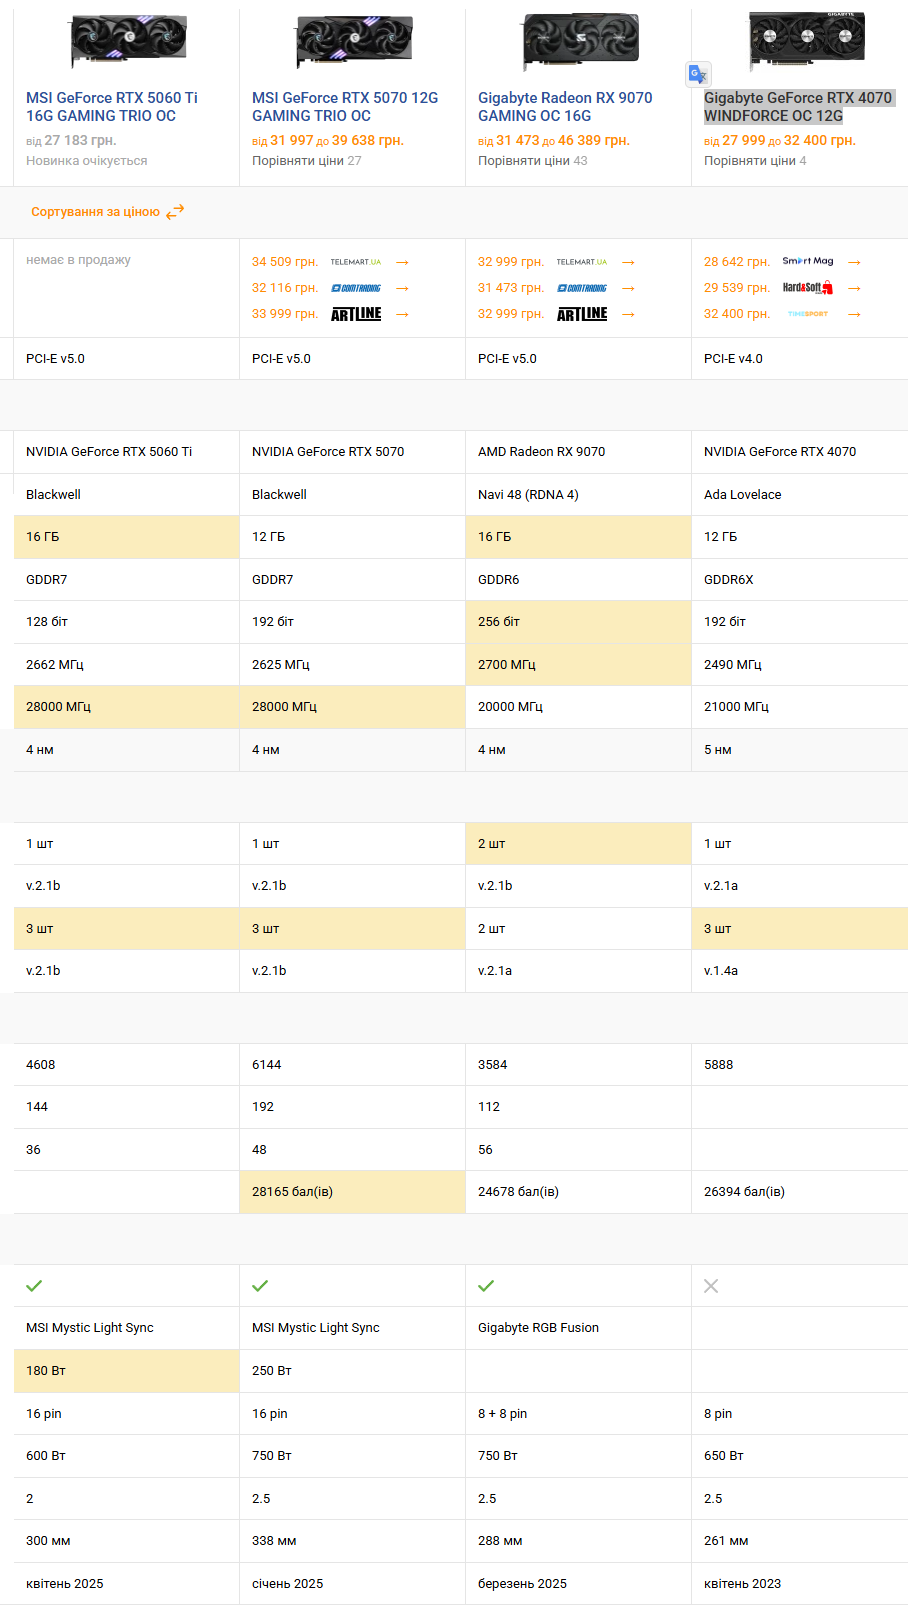908x1620 pixels.
Task: Select the v.1.4a cell
Action: (x=800, y=971)
